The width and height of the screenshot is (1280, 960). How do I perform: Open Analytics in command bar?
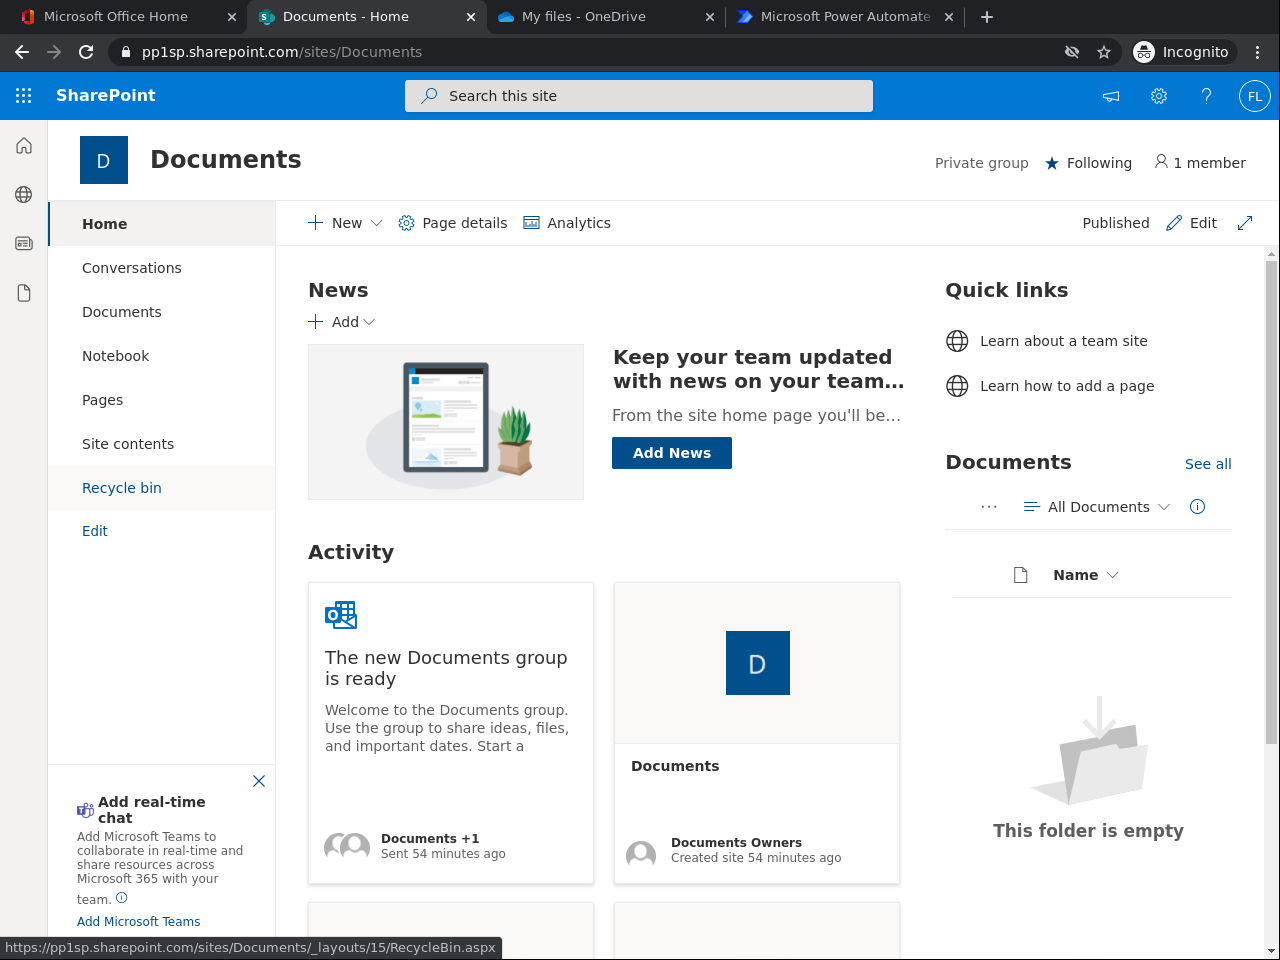(x=567, y=223)
